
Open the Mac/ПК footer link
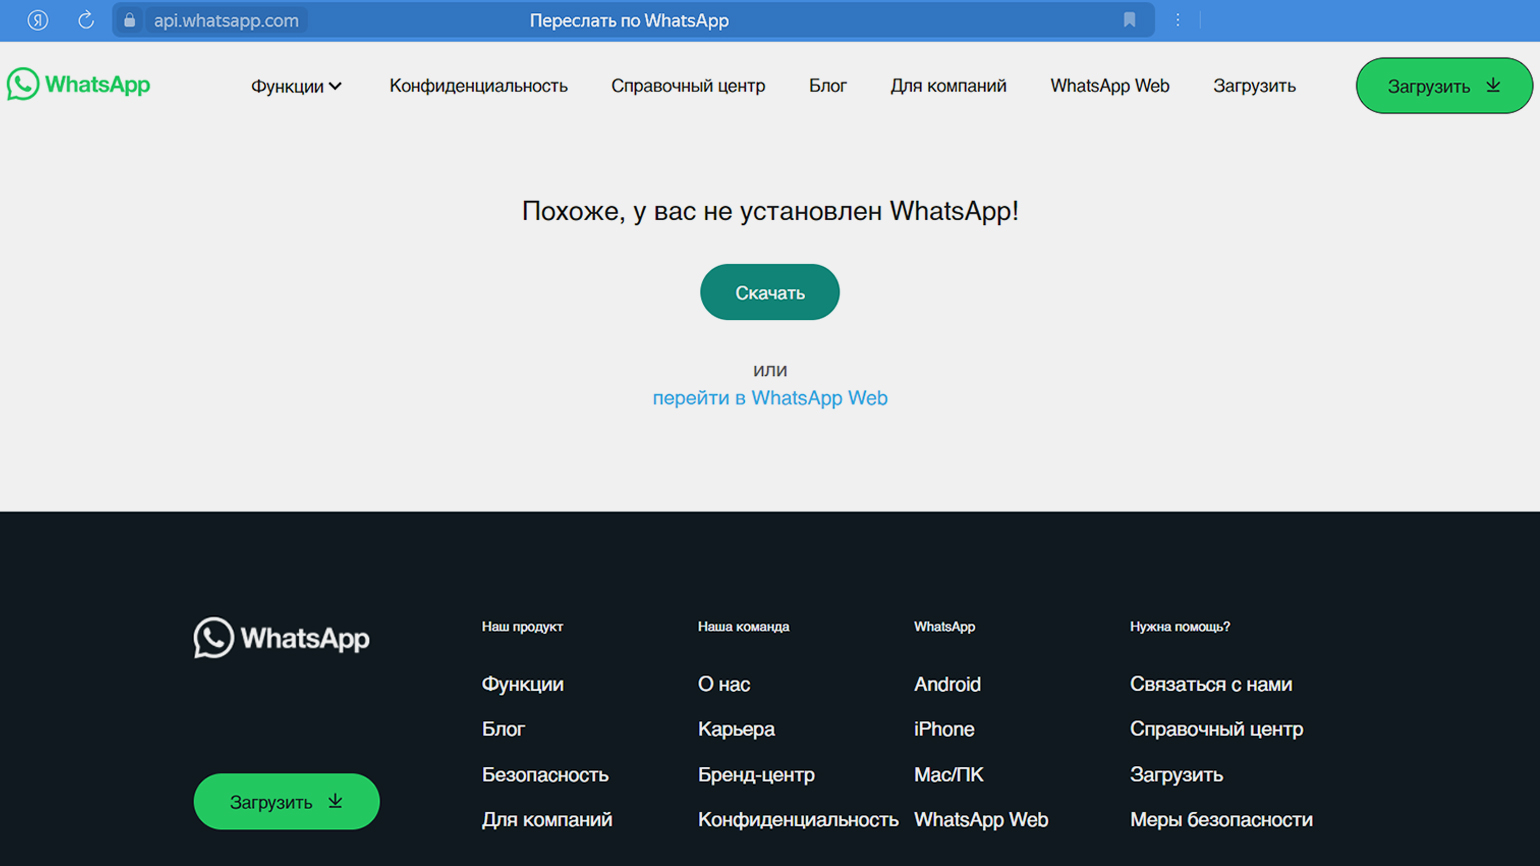click(948, 774)
